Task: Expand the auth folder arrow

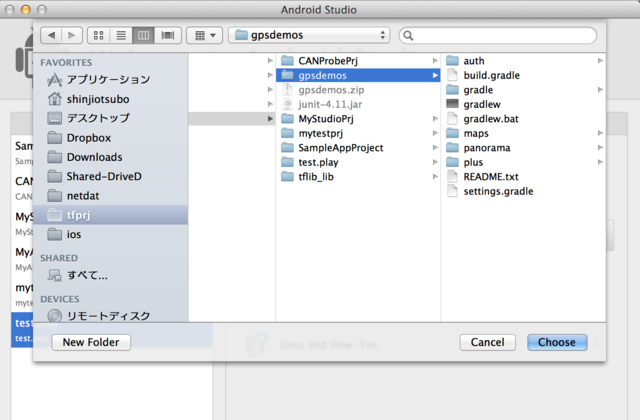Action: coord(600,61)
